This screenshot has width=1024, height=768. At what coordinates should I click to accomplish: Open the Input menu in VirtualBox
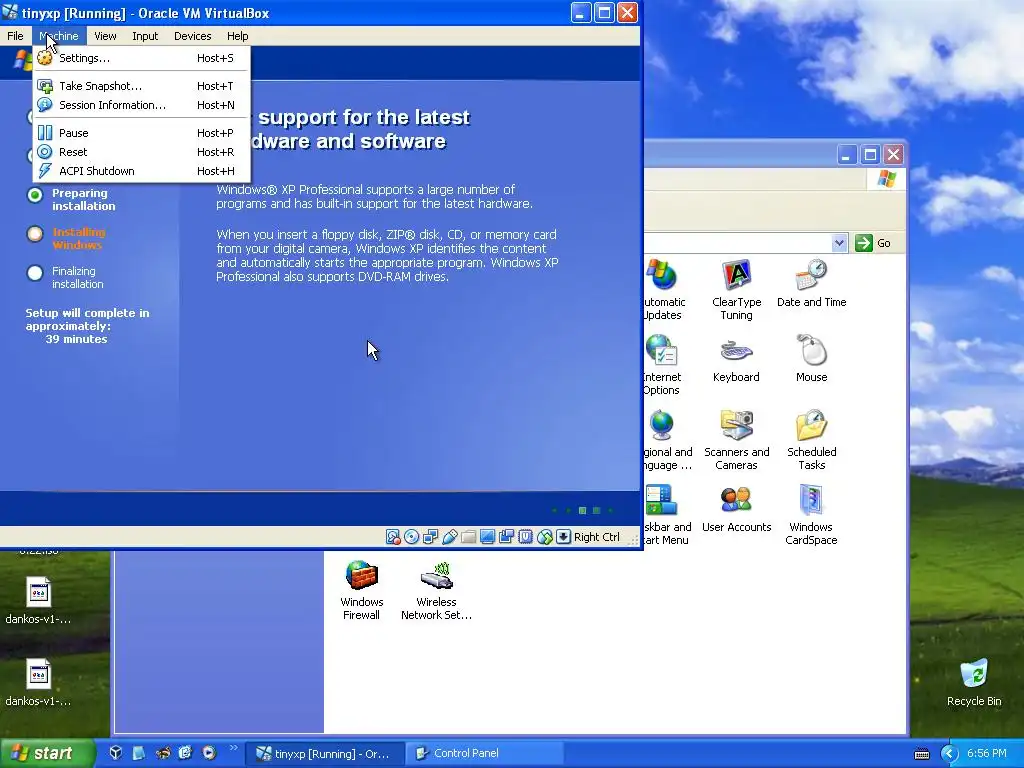click(x=145, y=36)
